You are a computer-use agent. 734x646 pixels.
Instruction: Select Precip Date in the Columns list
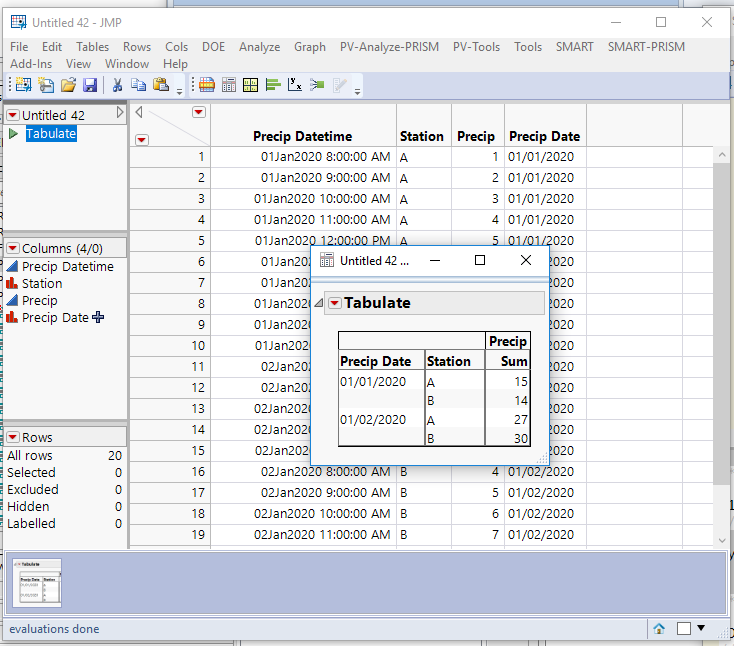pos(55,317)
